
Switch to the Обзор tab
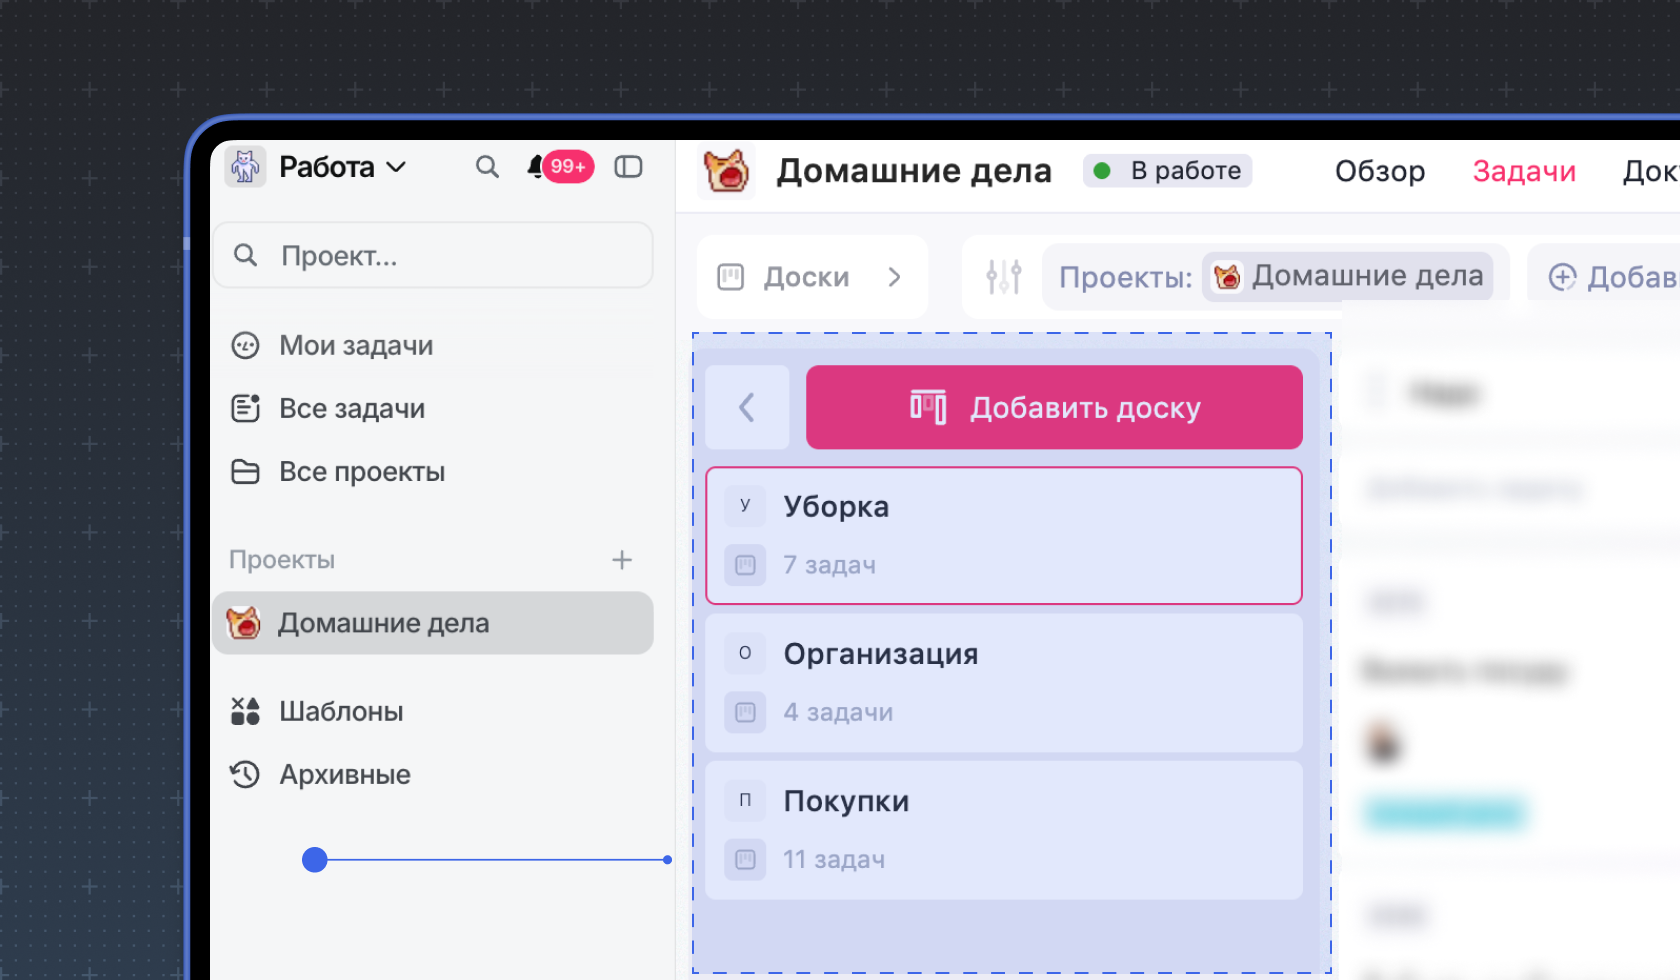point(1379,171)
